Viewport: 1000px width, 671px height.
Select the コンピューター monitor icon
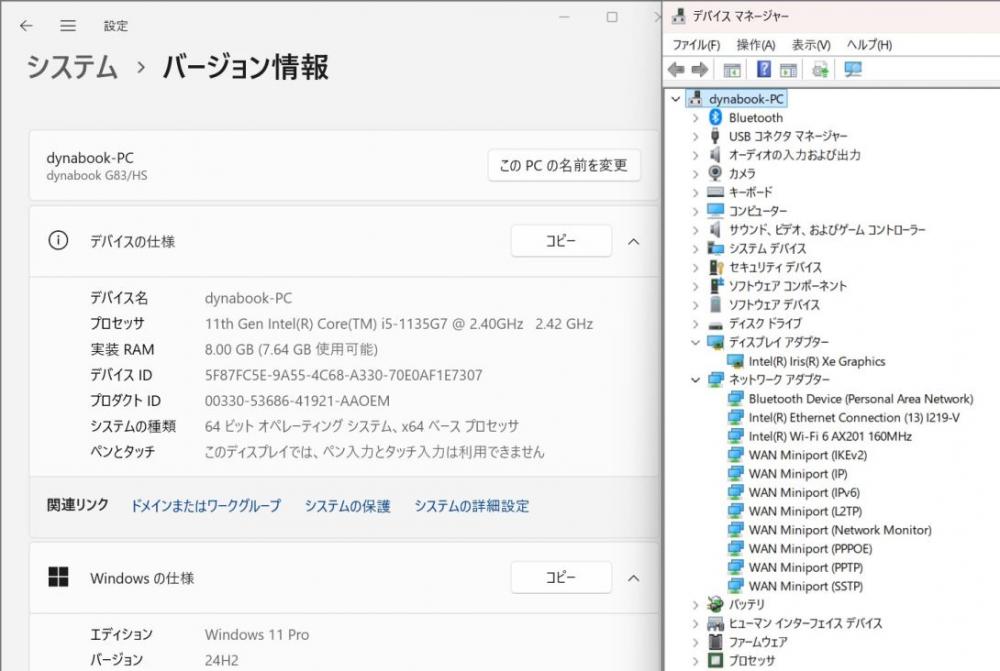tap(716, 210)
